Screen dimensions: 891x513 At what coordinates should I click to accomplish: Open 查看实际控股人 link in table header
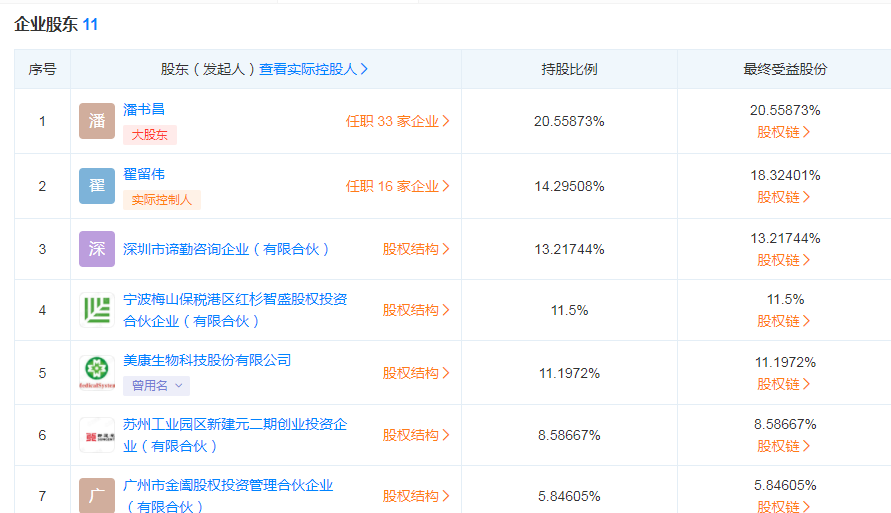coord(314,69)
